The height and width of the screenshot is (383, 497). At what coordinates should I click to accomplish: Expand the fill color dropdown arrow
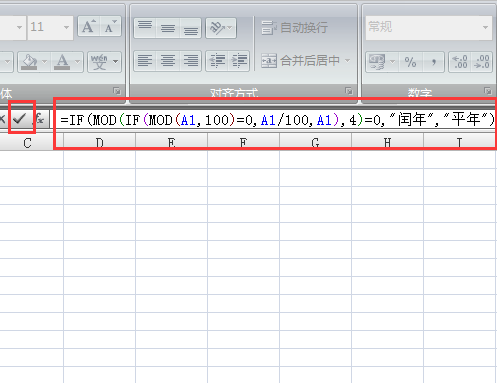[45, 62]
